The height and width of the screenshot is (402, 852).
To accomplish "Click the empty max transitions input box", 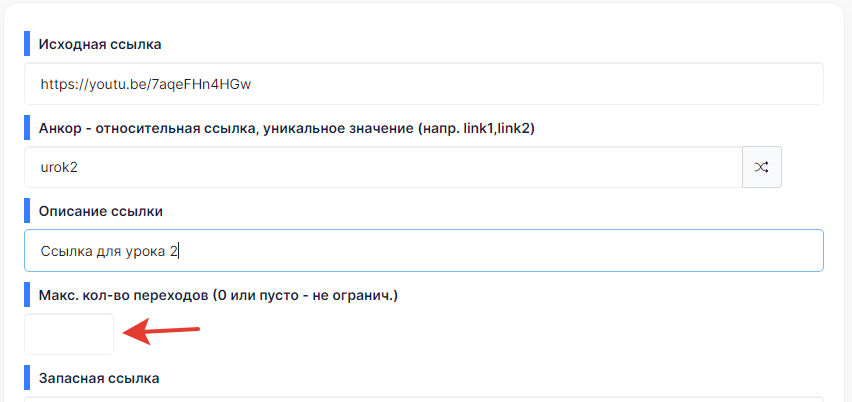I will coord(69,334).
